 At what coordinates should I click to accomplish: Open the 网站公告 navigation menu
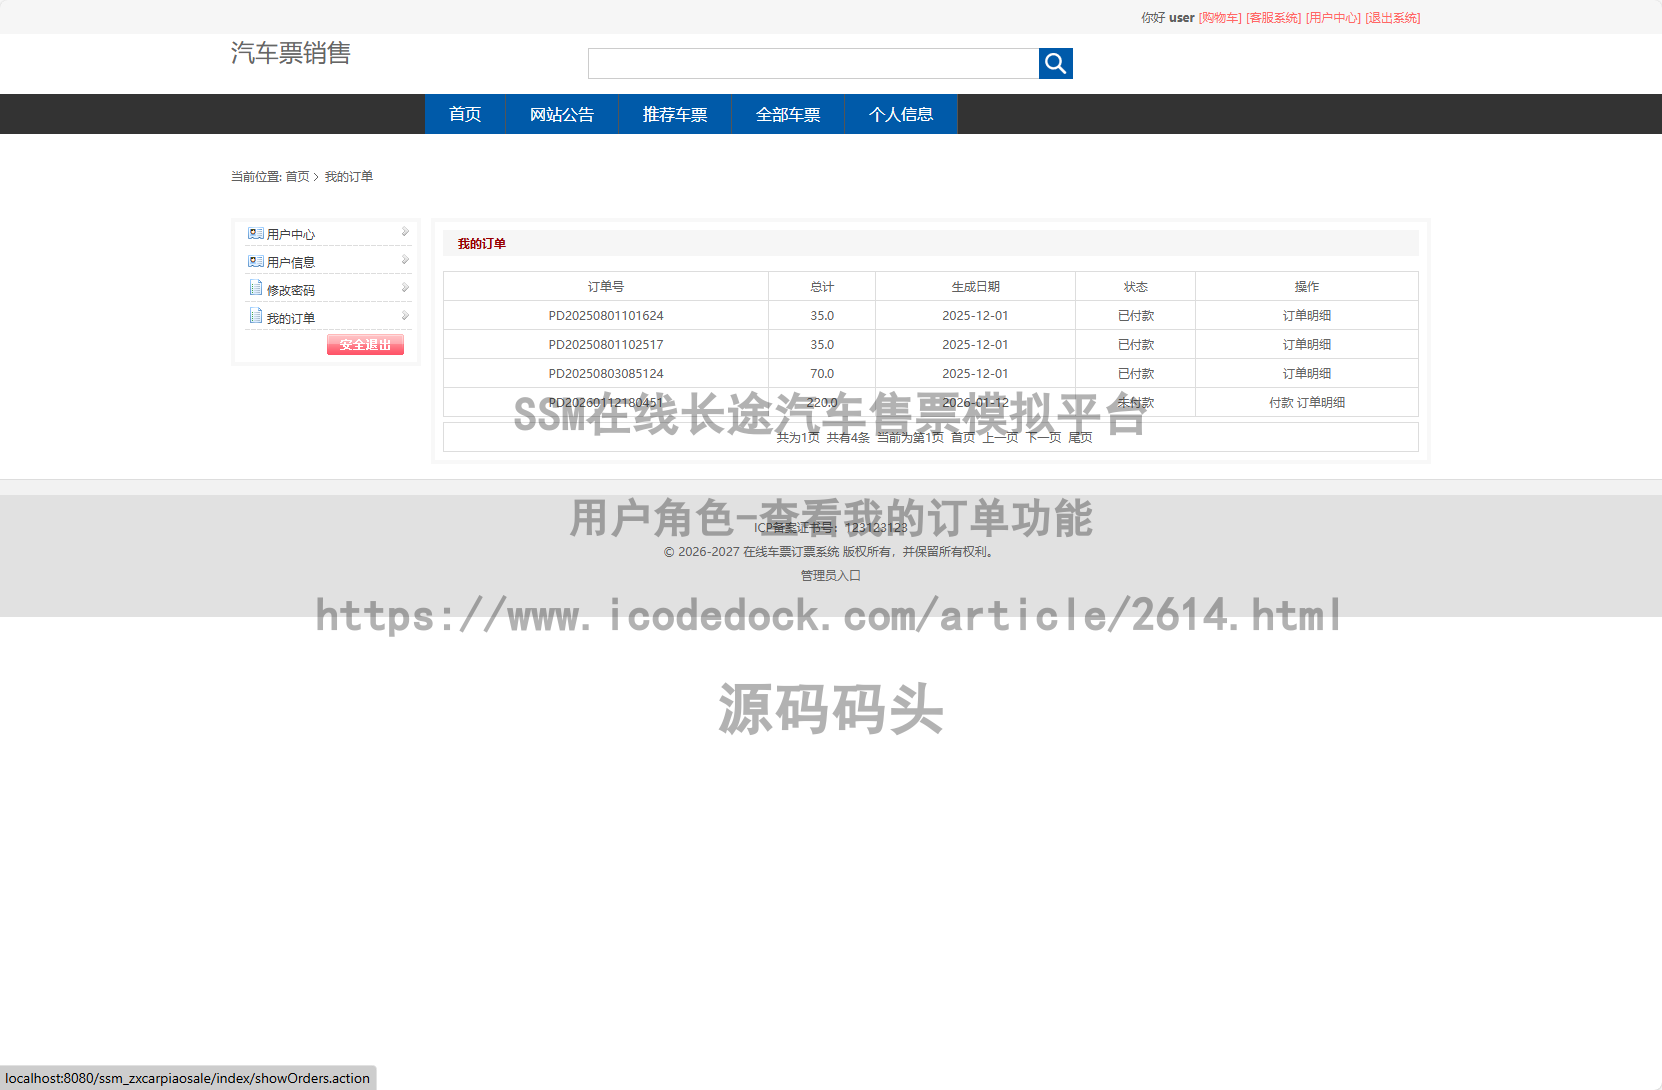(561, 114)
